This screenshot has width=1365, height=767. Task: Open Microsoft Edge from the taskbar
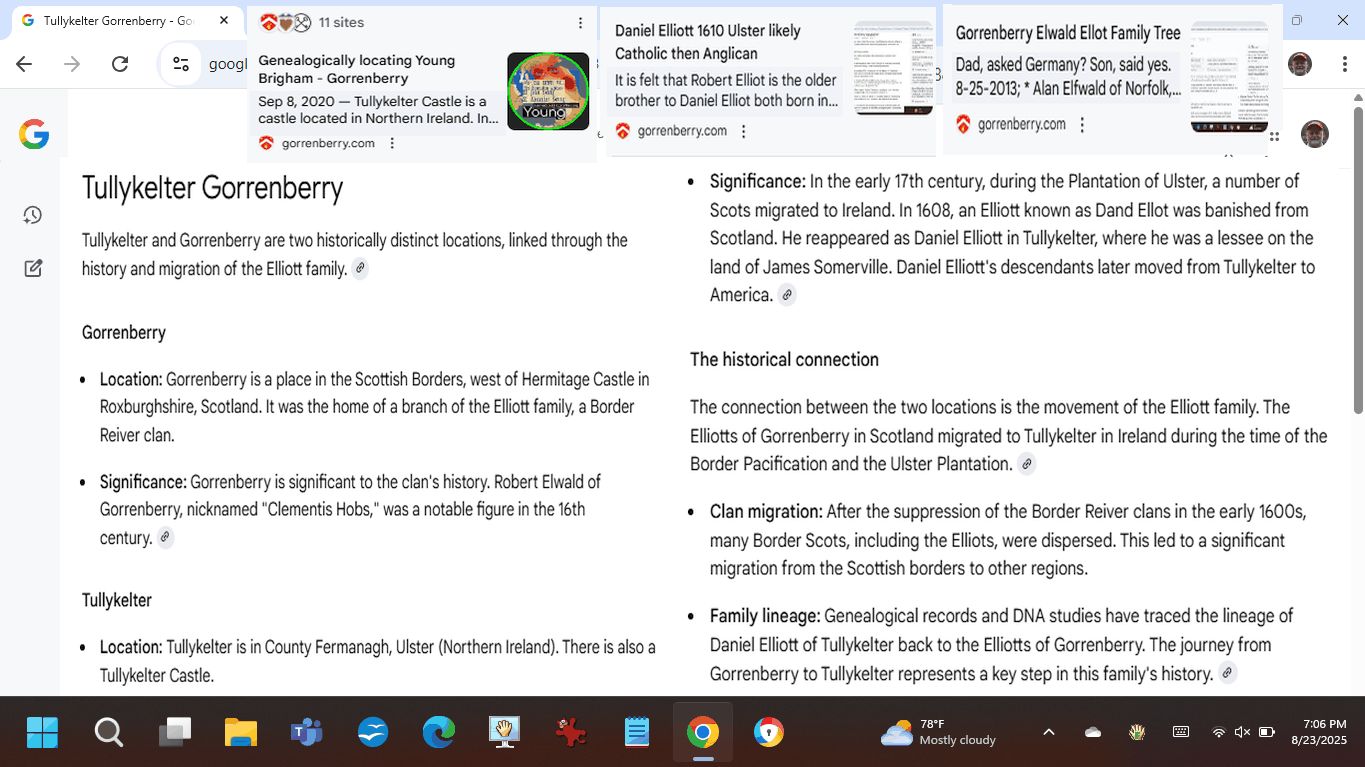438,733
